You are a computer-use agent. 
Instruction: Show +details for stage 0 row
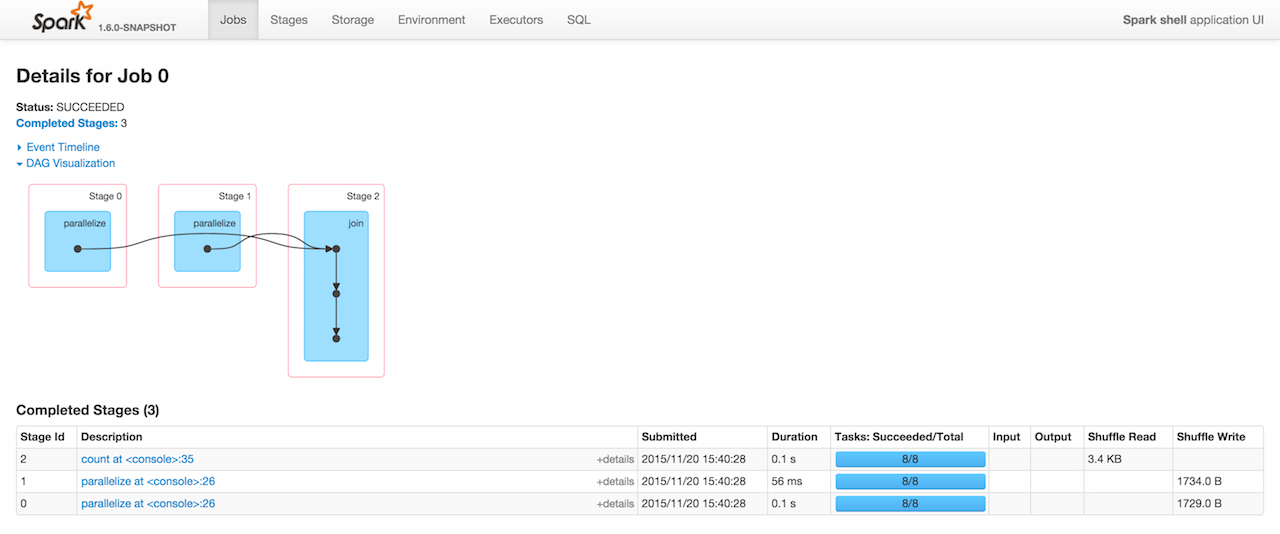(614, 504)
